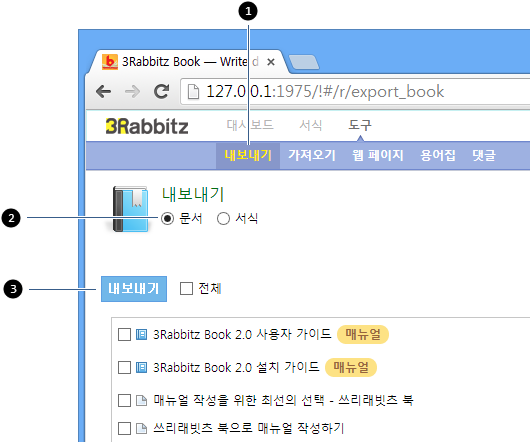Click book icon of 사용자 가이드 entry
This screenshot has width=531, height=443.
[141, 335]
